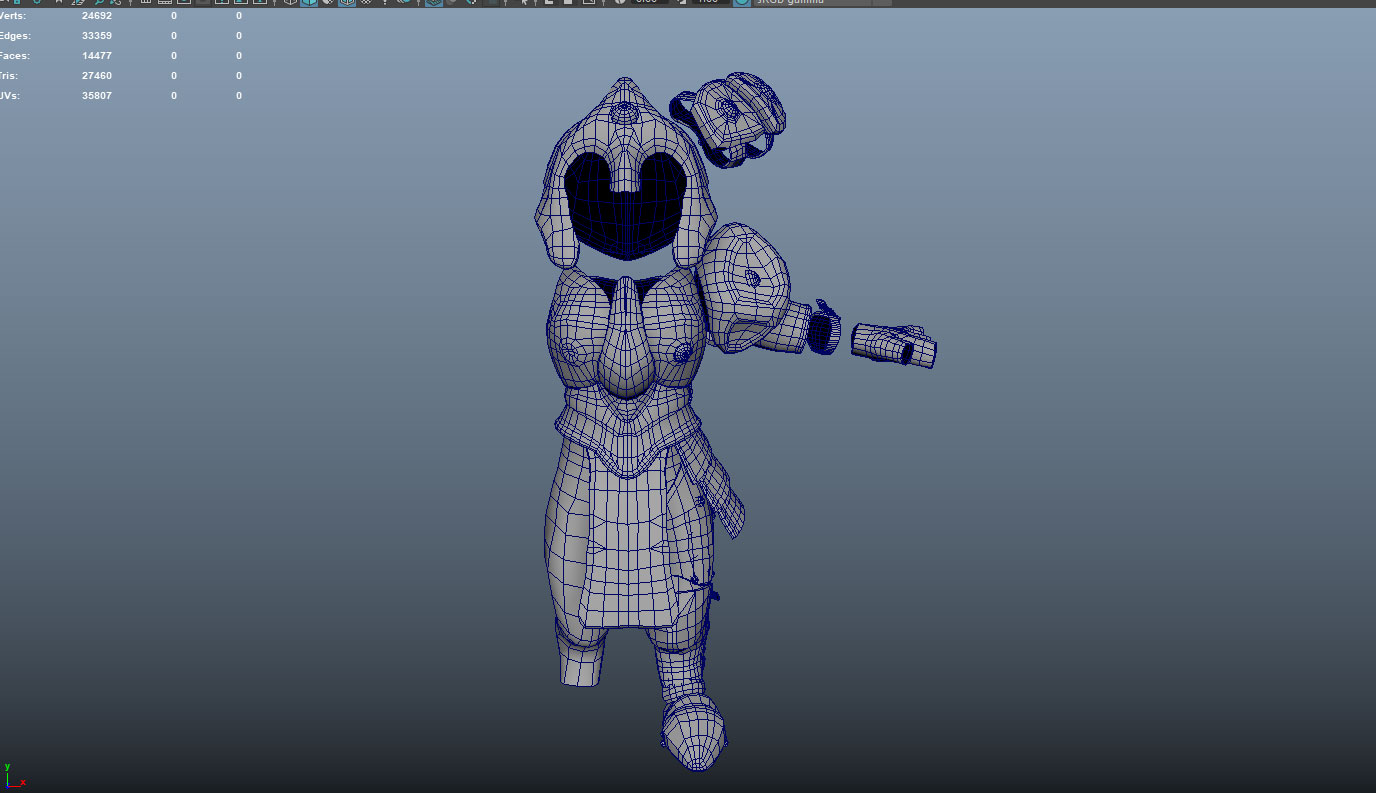Click the UV count value 35807

tap(97, 96)
